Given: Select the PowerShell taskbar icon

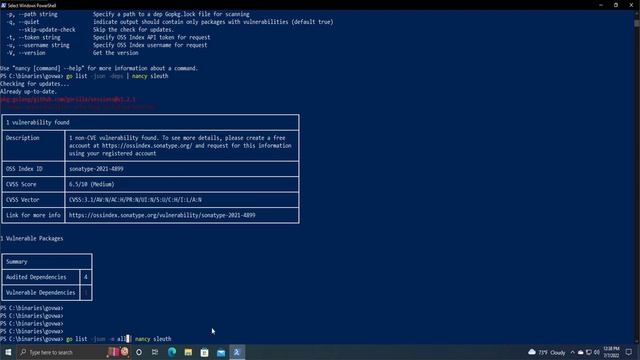Looking at the screenshot, I should (x=237, y=352).
